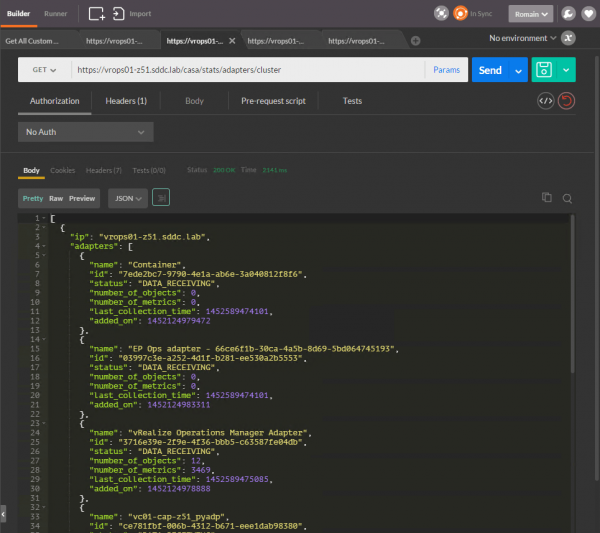Click the main window vertical scrollbar
This screenshot has width=600, height=533.
(597, 268)
